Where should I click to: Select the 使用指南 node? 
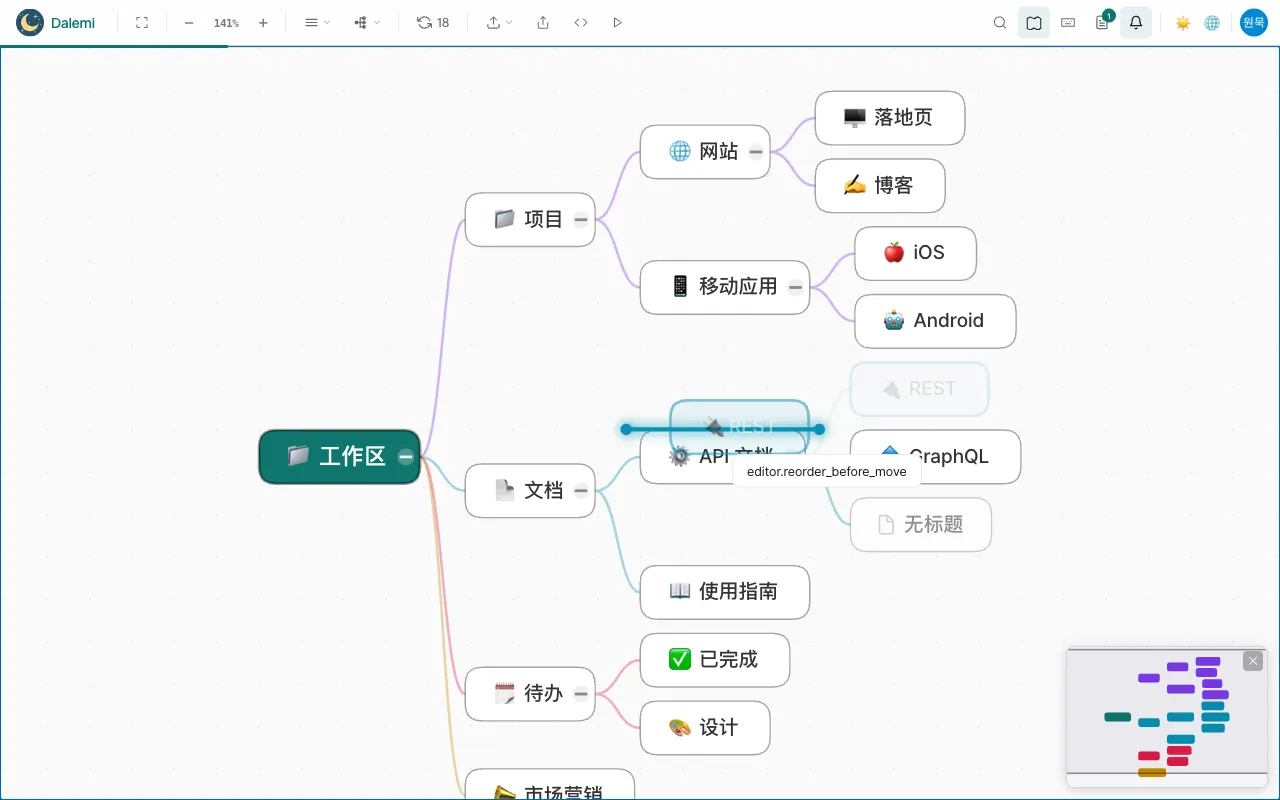click(724, 592)
